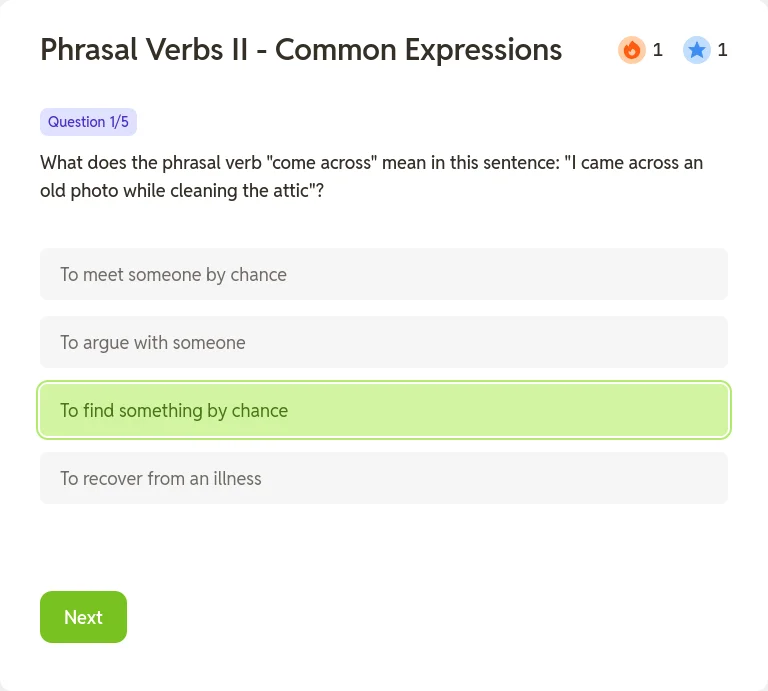Image resolution: width=768 pixels, height=691 pixels.
Task: Pick the "To recover from an illness" option
Action: (384, 478)
